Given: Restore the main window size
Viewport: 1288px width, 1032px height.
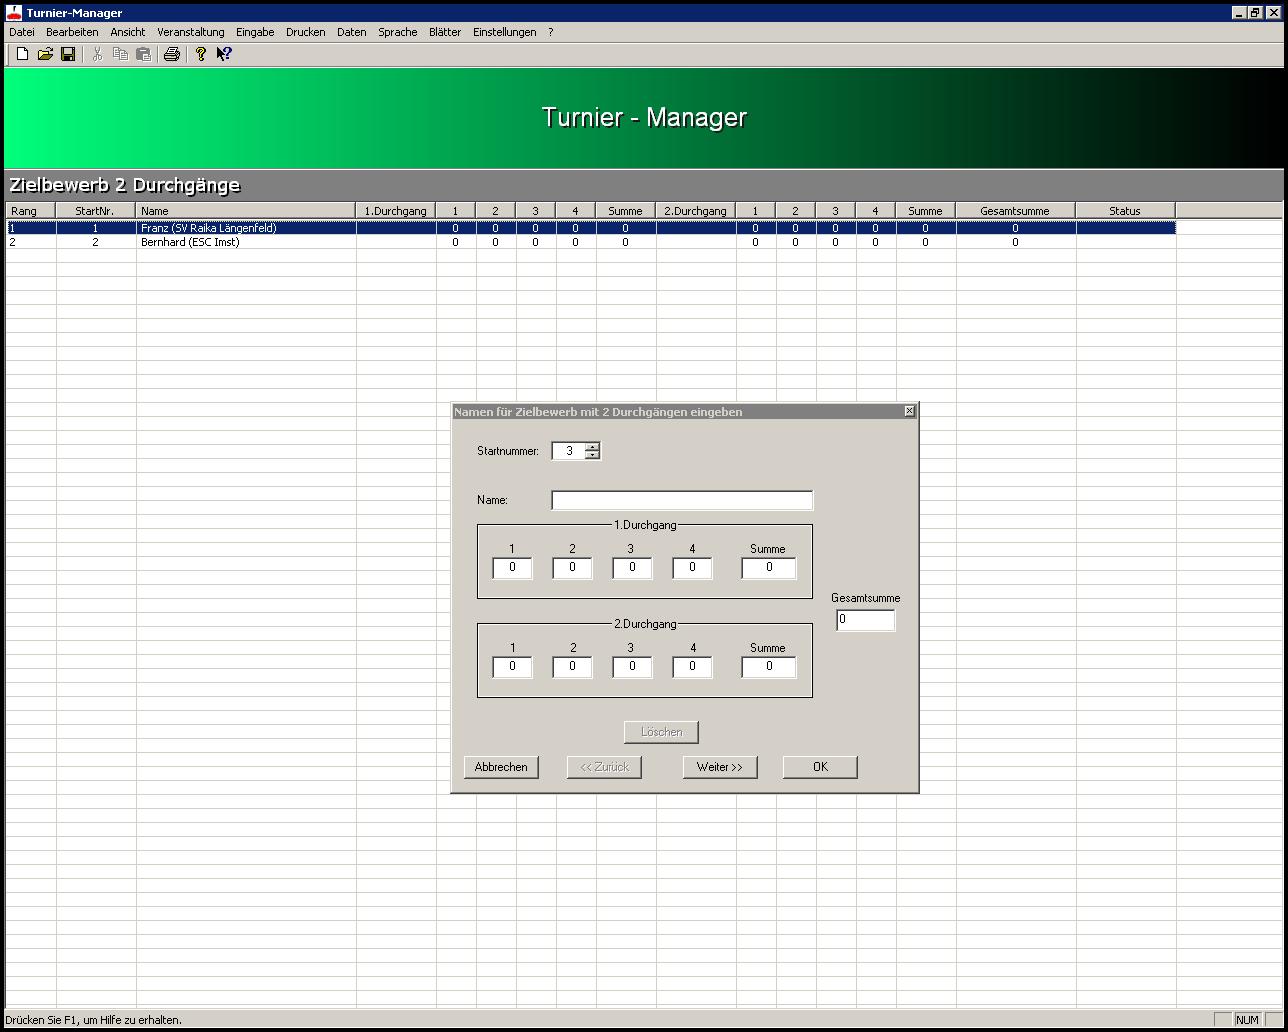Looking at the screenshot, I should click(x=1255, y=12).
